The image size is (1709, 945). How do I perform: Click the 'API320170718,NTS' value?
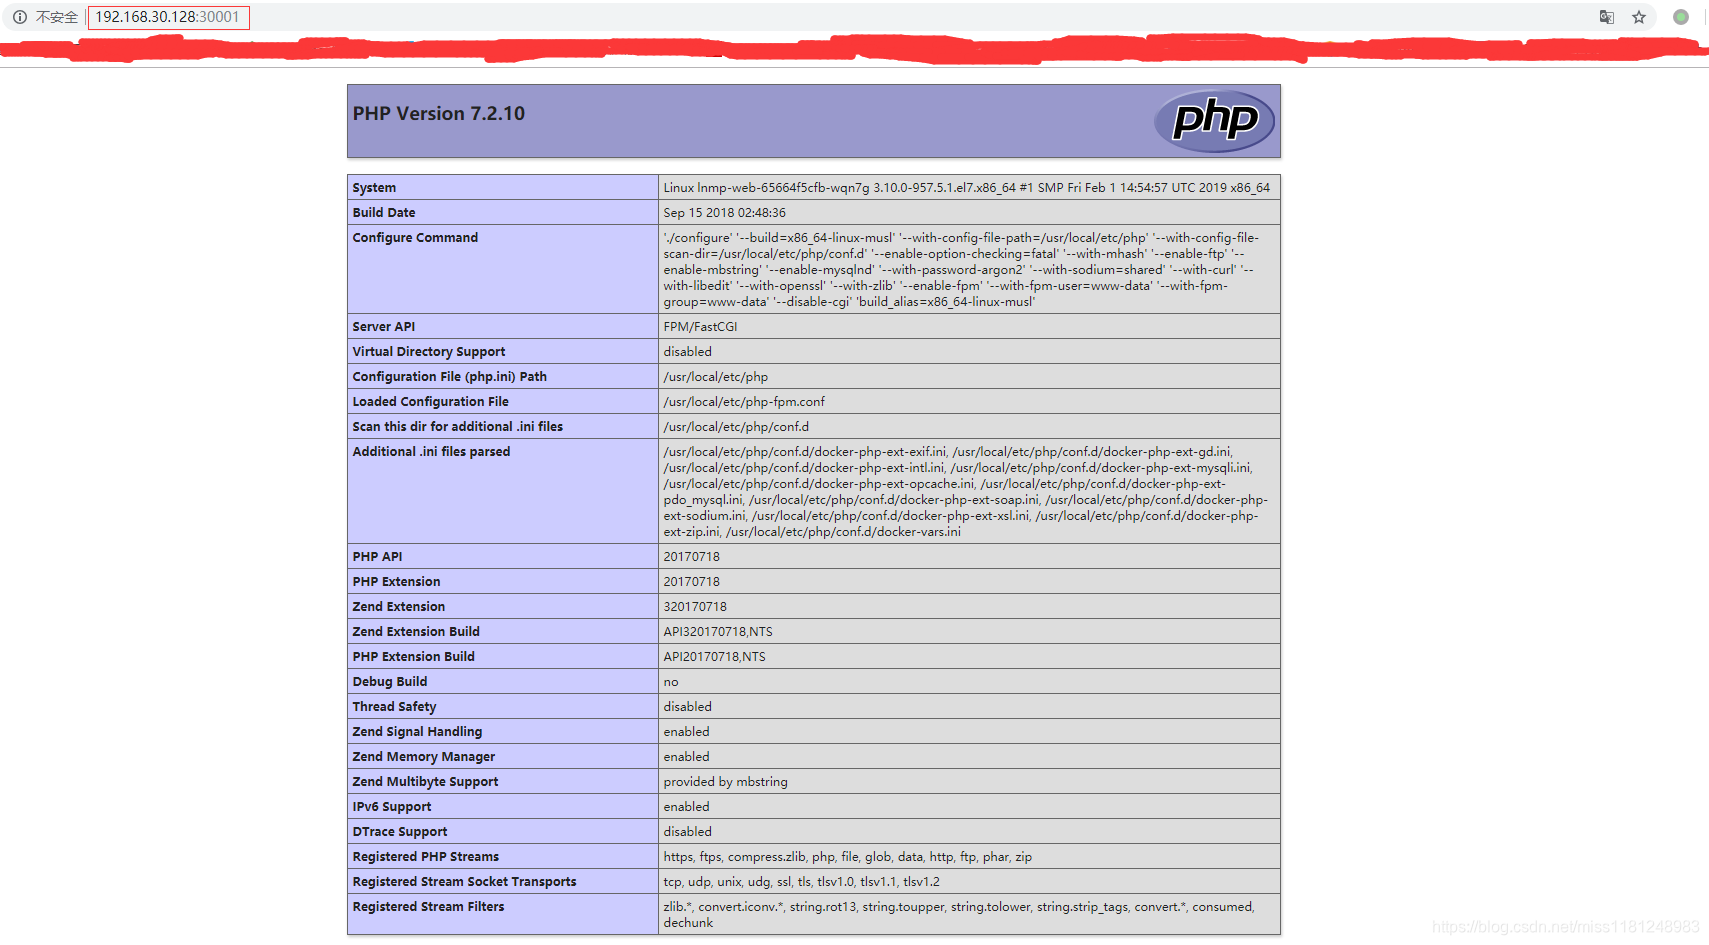pos(718,632)
